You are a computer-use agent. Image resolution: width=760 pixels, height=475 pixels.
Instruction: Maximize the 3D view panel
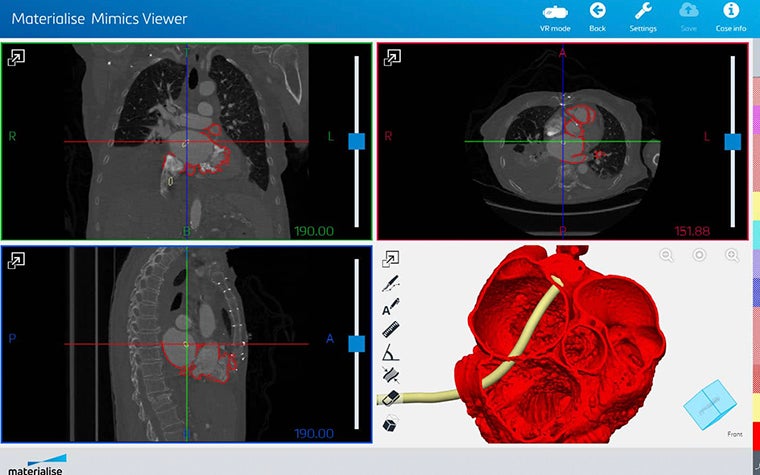tap(392, 259)
